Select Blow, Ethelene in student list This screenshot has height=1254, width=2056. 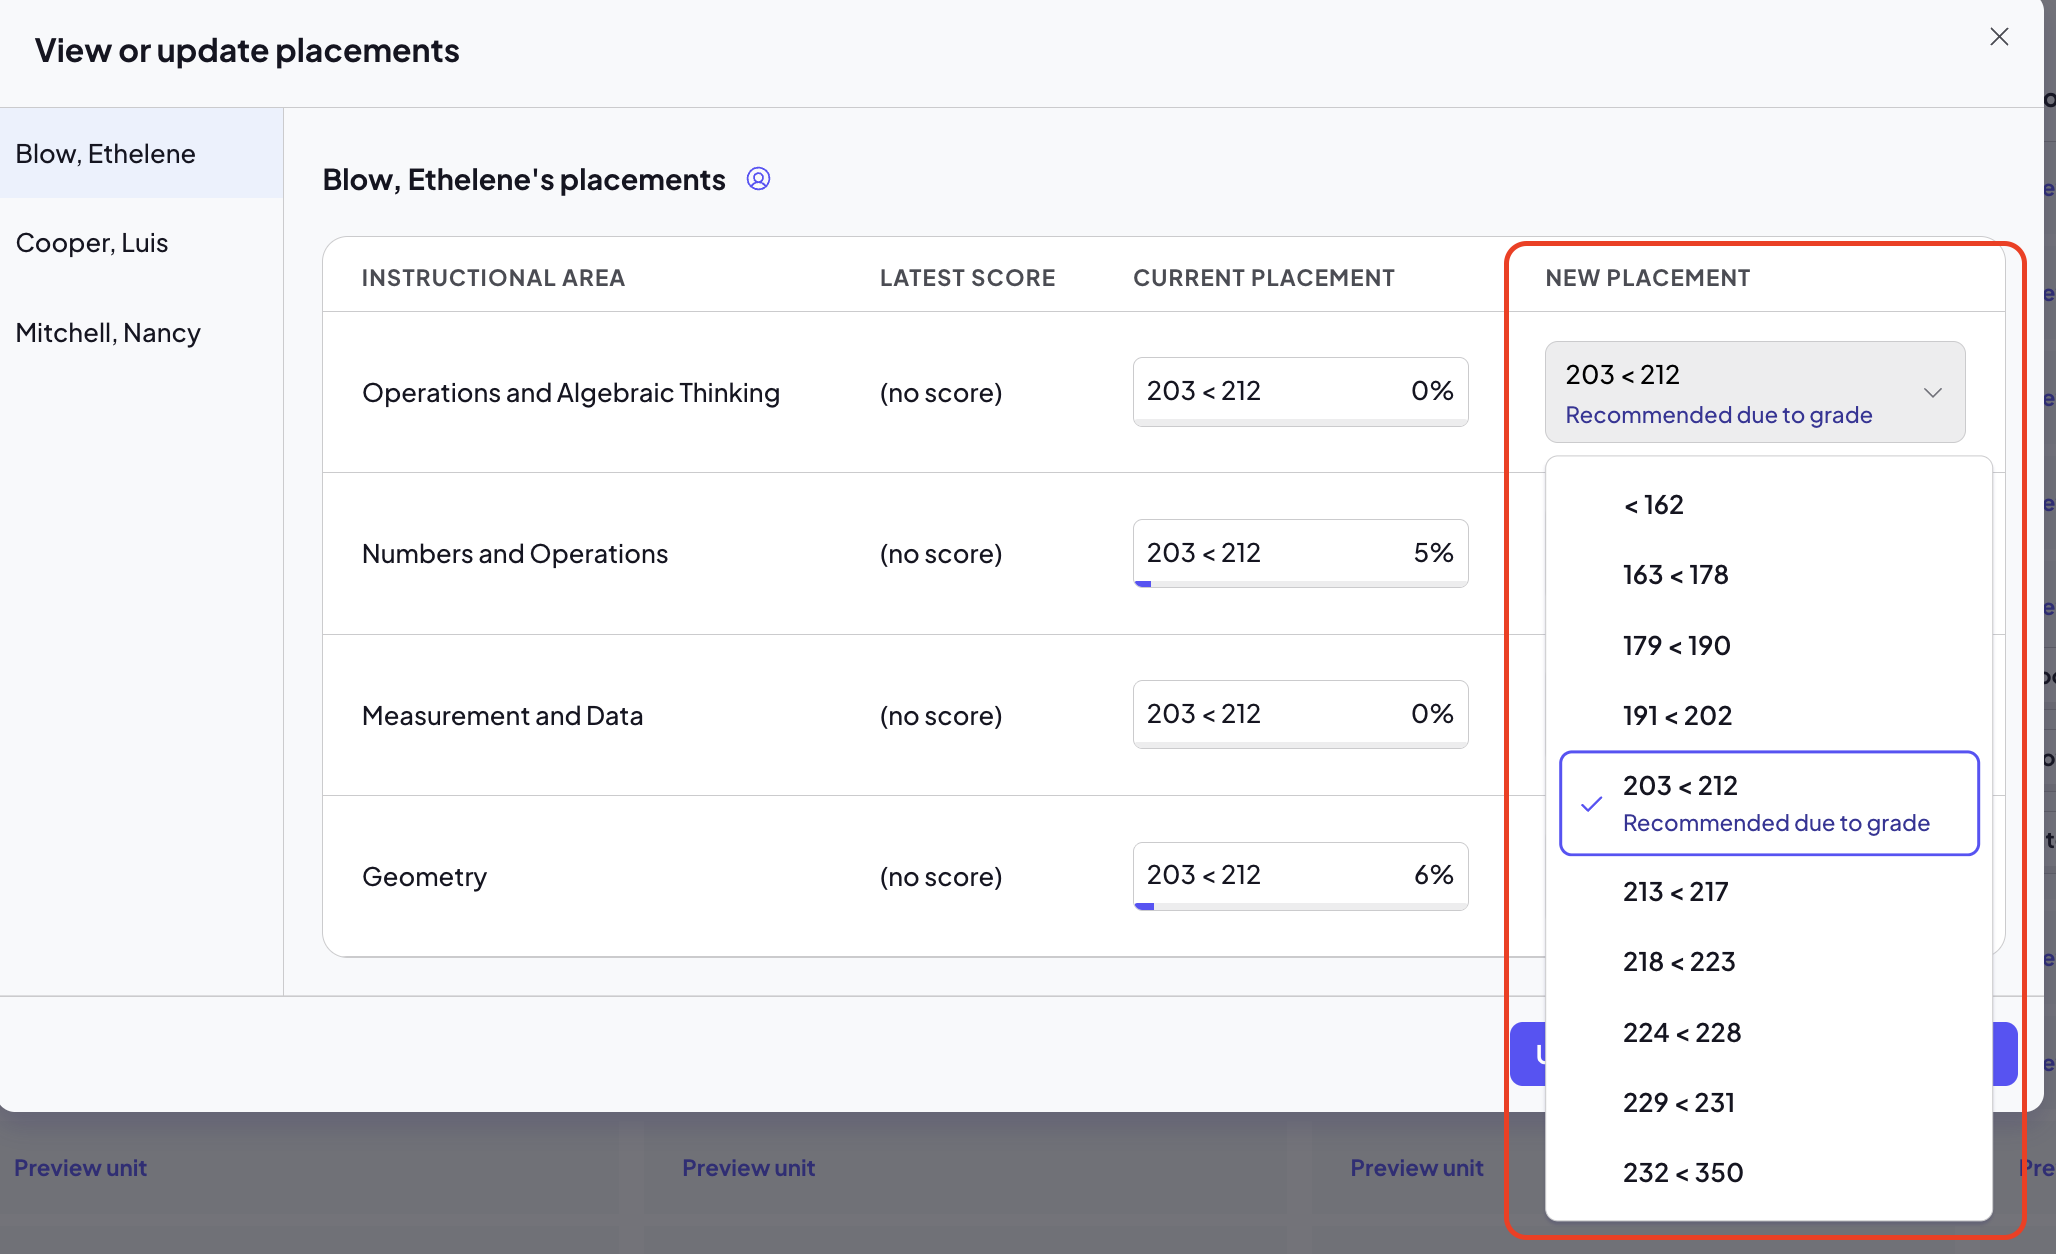[x=141, y=154]
